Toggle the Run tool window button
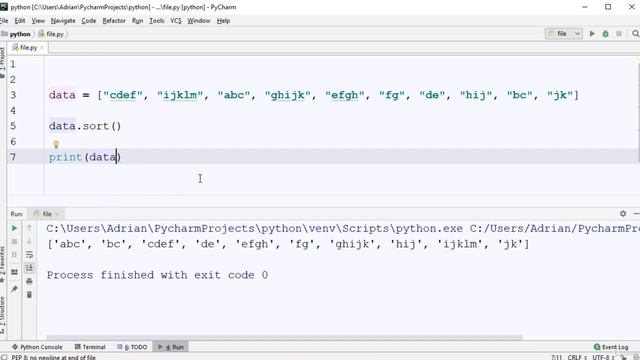Screen dimensions: 640x360 (171, 347)
